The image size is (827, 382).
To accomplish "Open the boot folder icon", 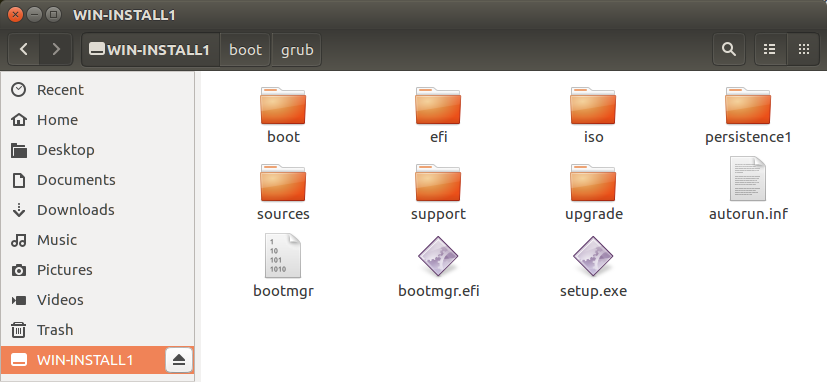I will (x=283, y=106).
